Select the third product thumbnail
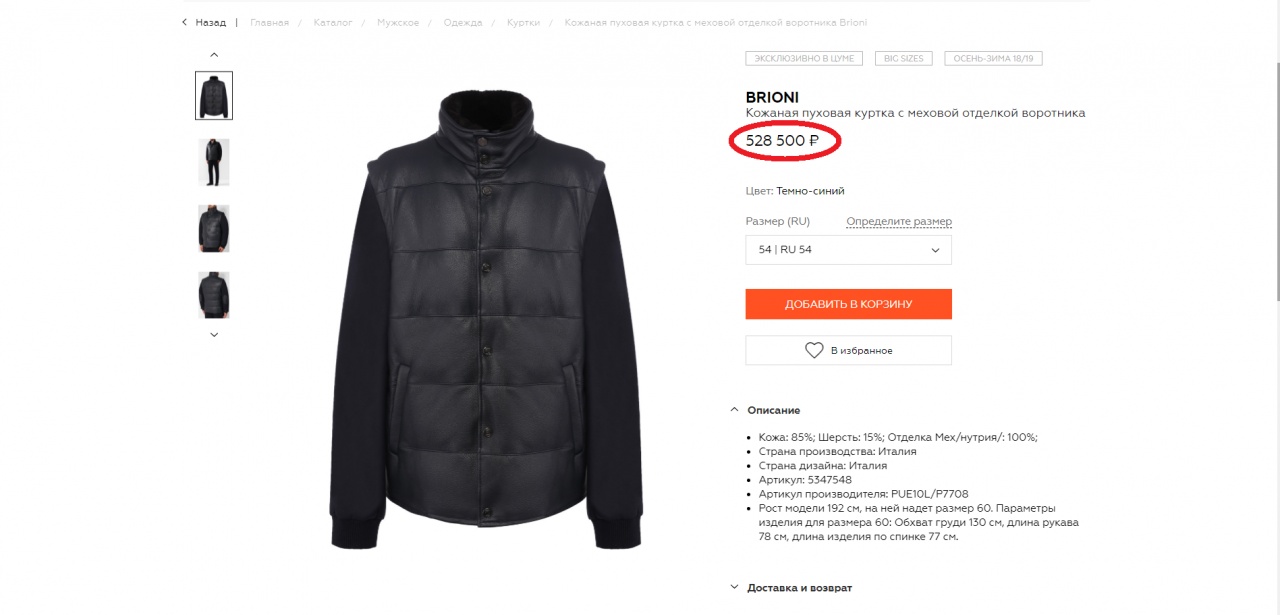Image resolution: width=1280 pixels, height=615 pixels. [x=214, y=228]
